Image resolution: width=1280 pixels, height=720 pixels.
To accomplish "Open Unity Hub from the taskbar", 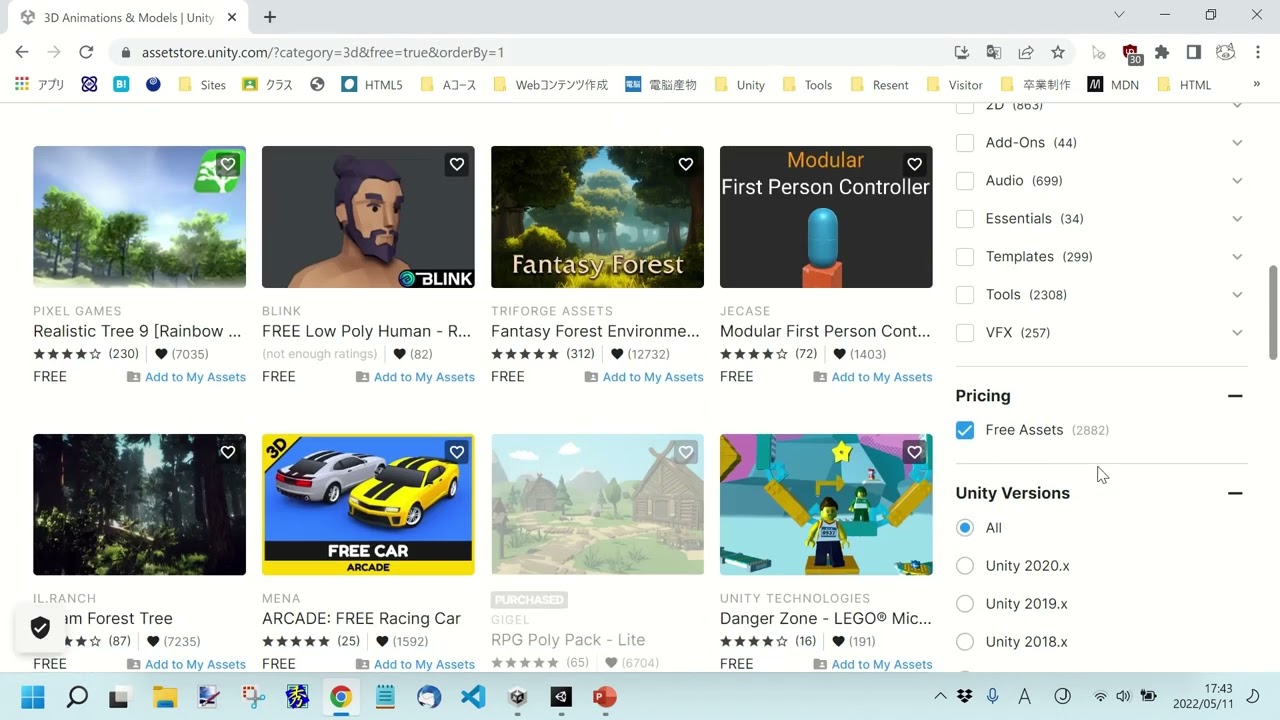I will tap(517, 697).
